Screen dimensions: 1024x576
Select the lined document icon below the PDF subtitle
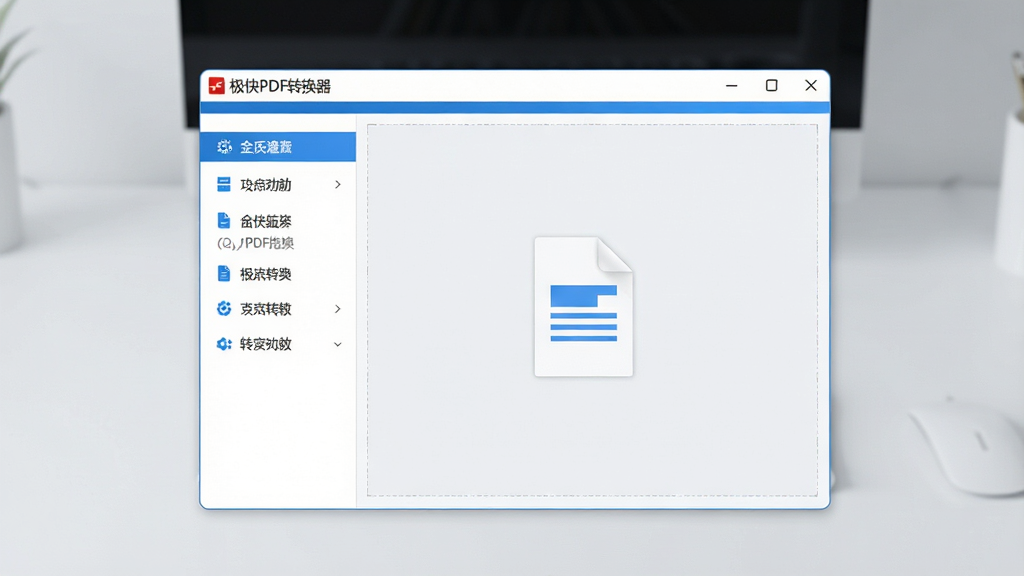click(223, 274)
